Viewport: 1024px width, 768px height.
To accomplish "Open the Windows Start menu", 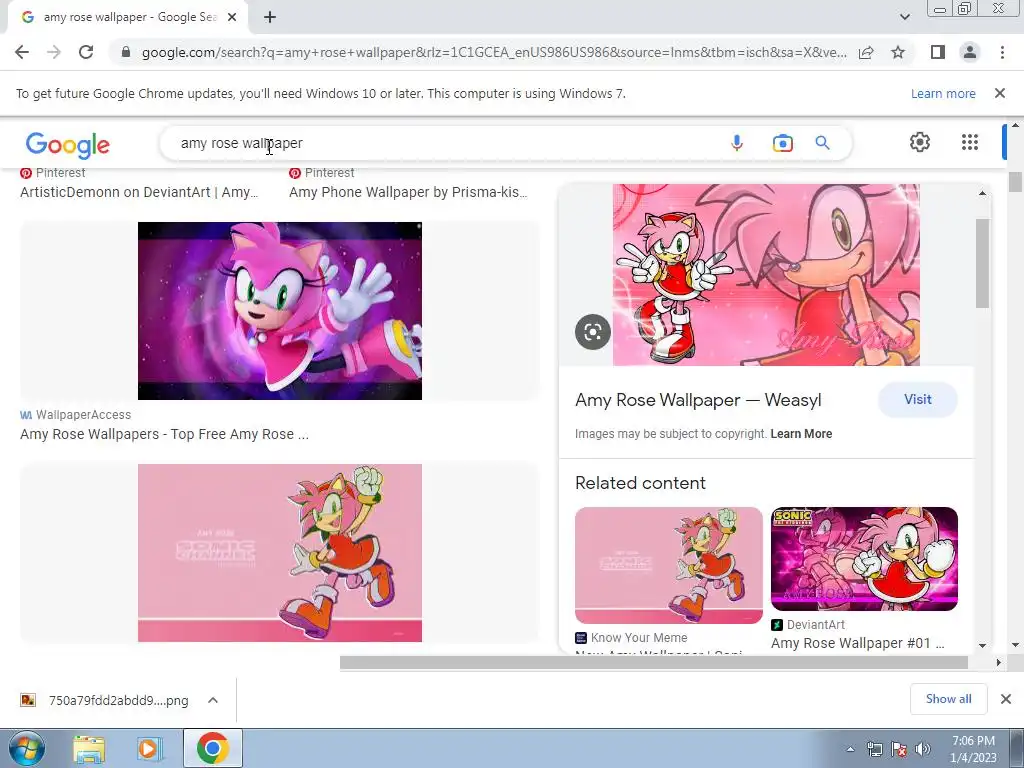I will pos(27,748).
